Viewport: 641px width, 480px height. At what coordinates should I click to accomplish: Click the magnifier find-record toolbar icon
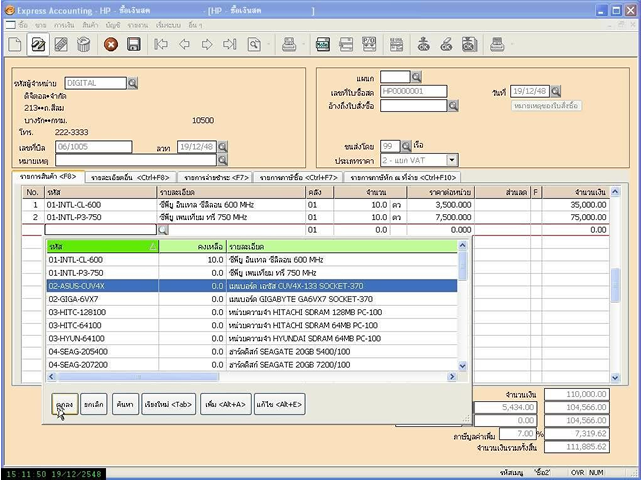coord(255,44)
